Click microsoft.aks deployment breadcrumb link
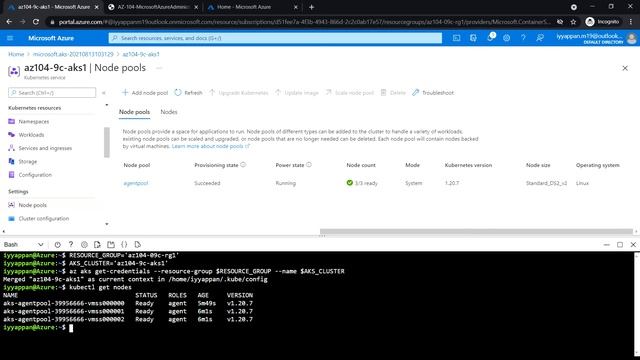Image resolution: width=640 pixels, height=360 pixels. click(73, 54)
